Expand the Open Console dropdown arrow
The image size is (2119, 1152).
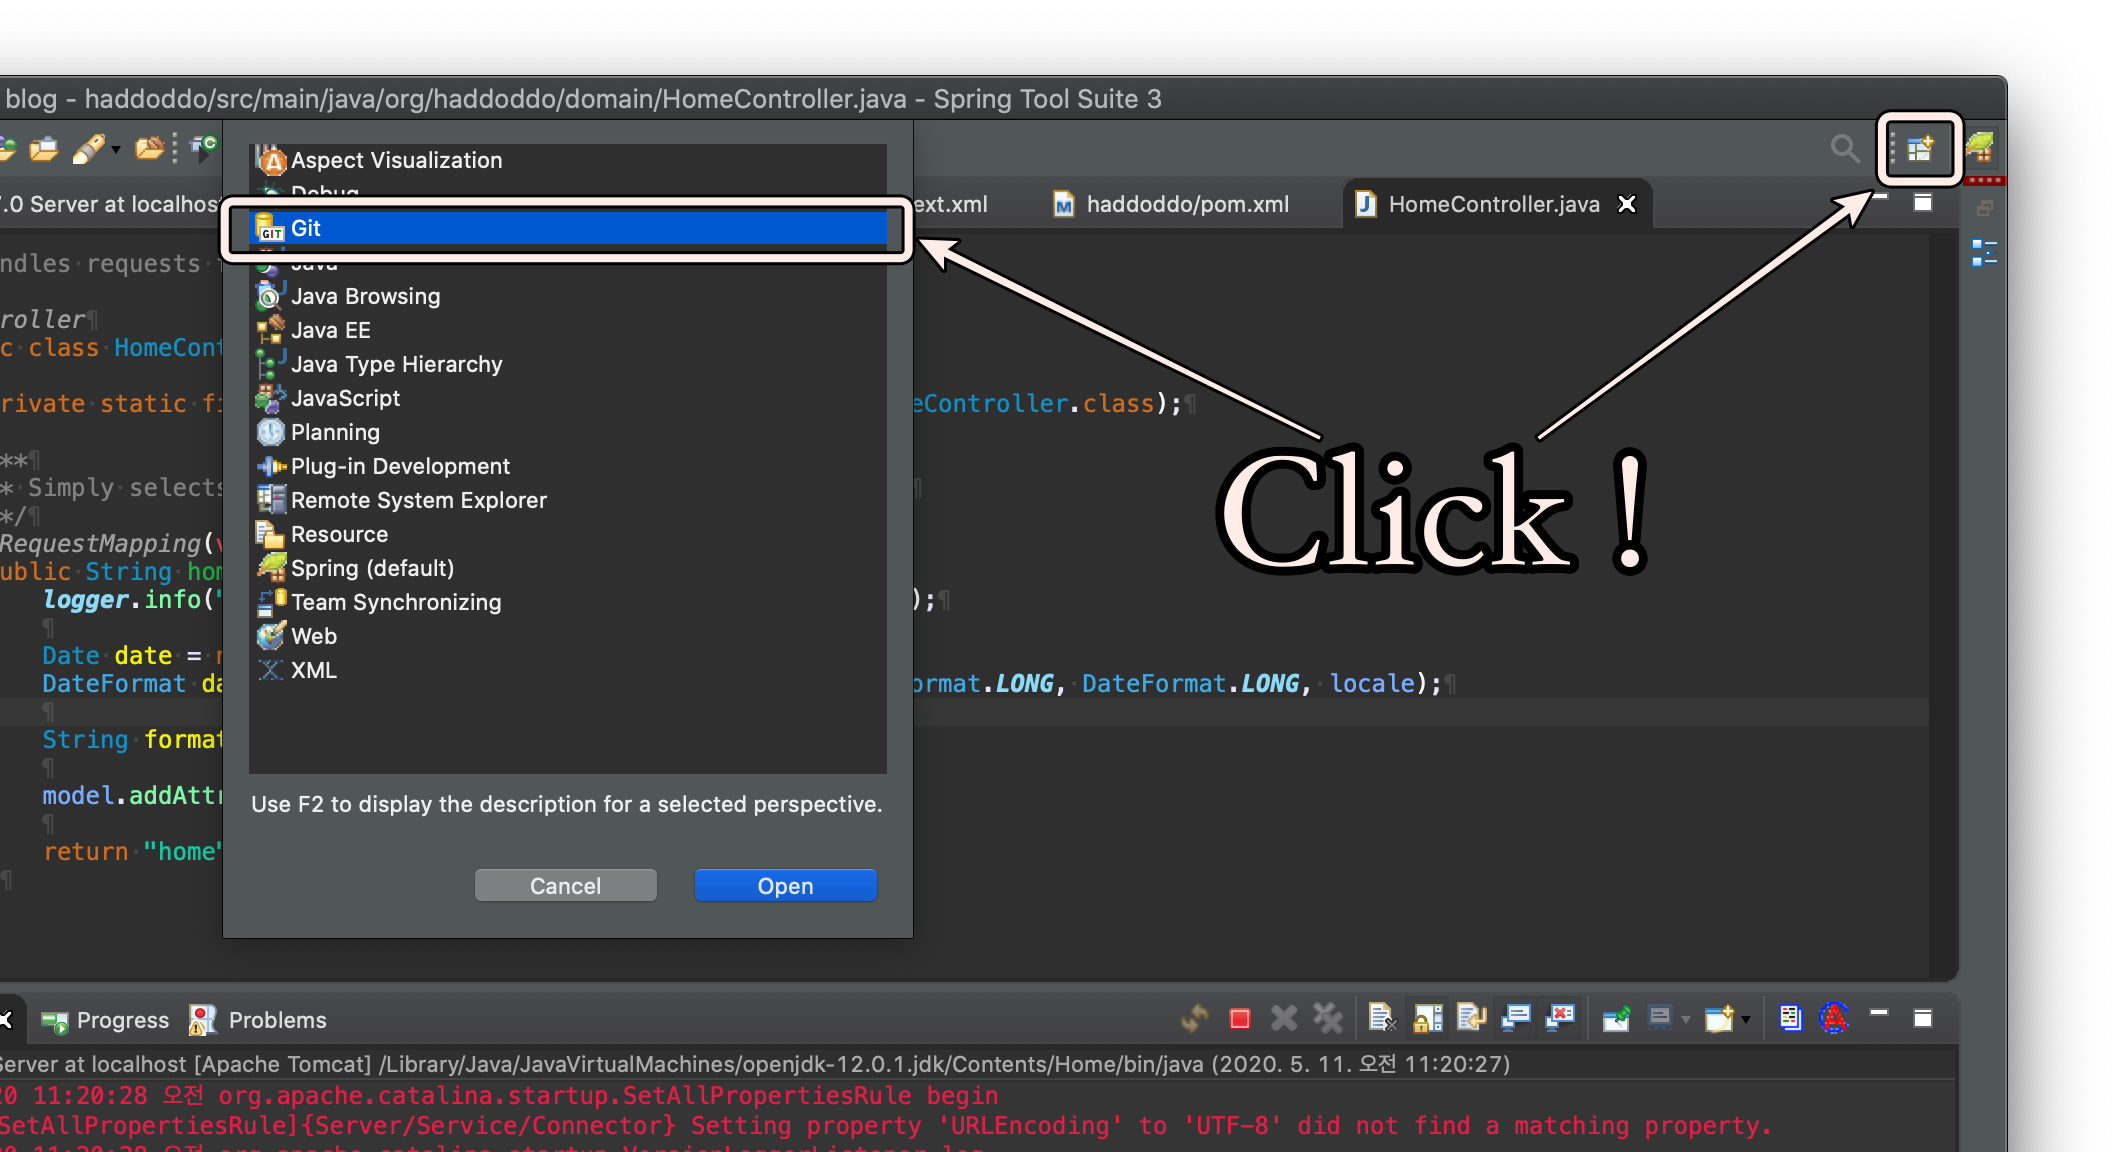tap(1746, 1019)
